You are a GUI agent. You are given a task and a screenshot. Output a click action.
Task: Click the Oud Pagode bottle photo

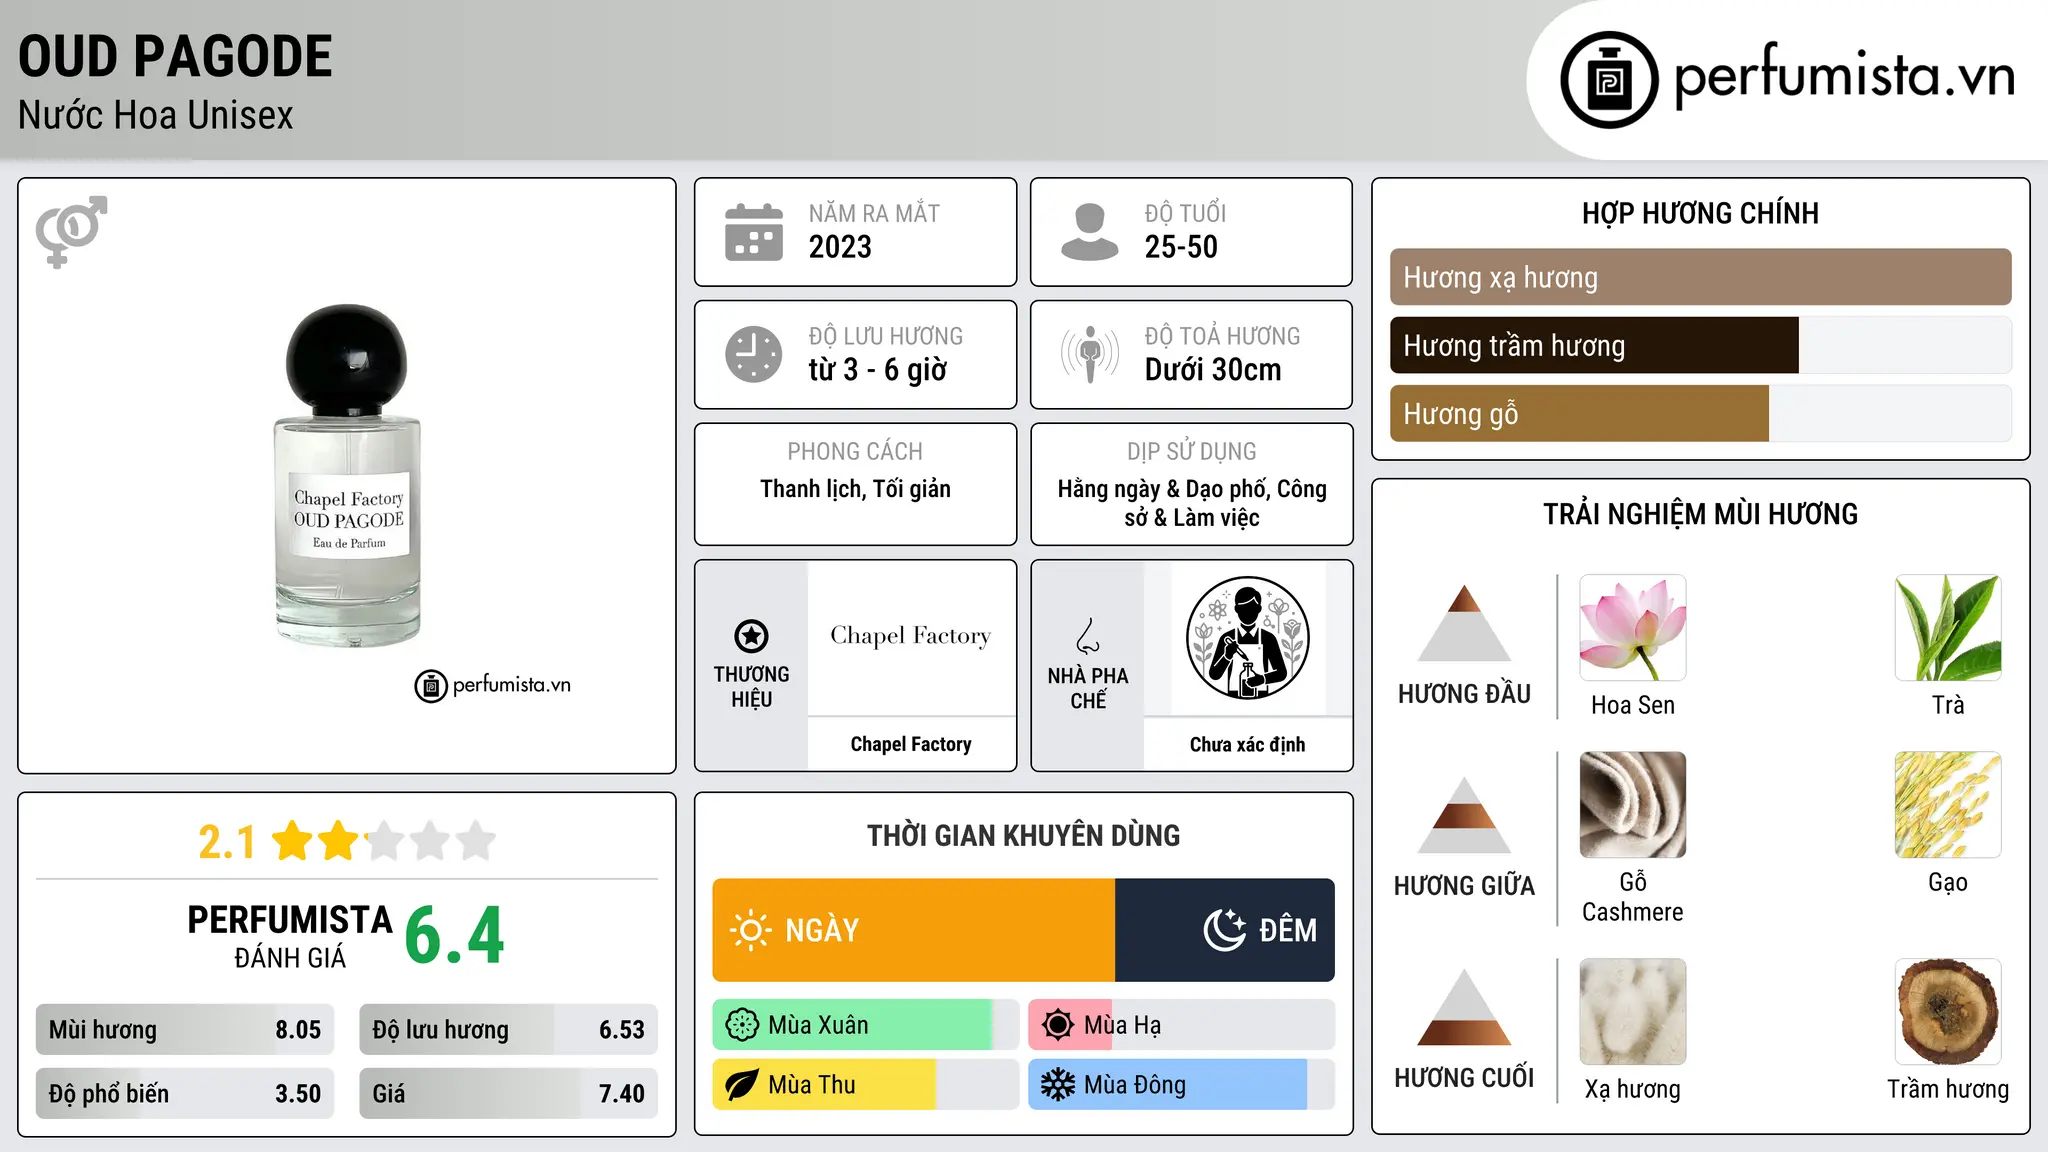(x=347, y=475)
